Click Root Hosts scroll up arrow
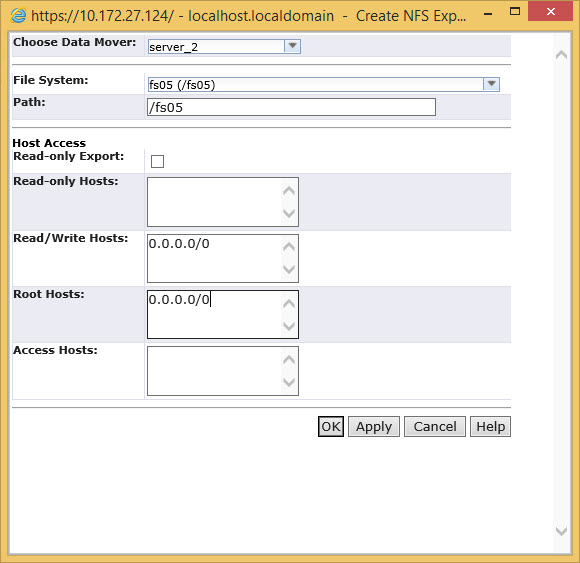This screenshot has height=563, width=580. [289, 303]
